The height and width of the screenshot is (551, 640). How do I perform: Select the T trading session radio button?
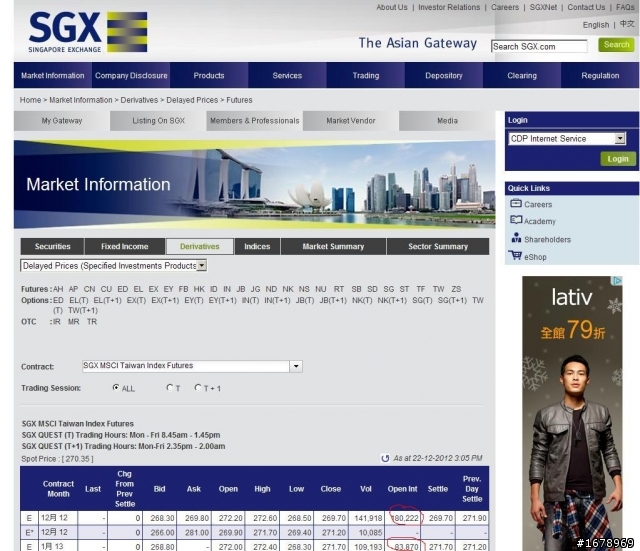coord(169,387)
